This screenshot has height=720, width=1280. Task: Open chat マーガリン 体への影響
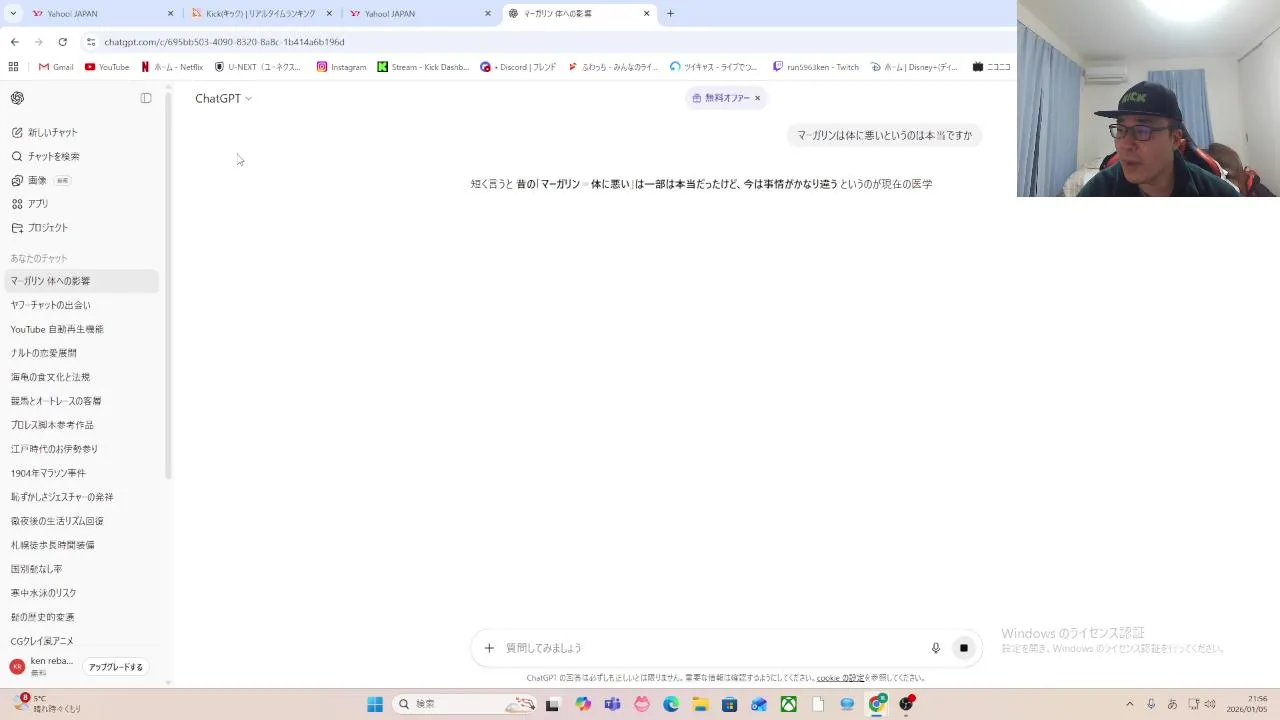click(x=82, y=281)
